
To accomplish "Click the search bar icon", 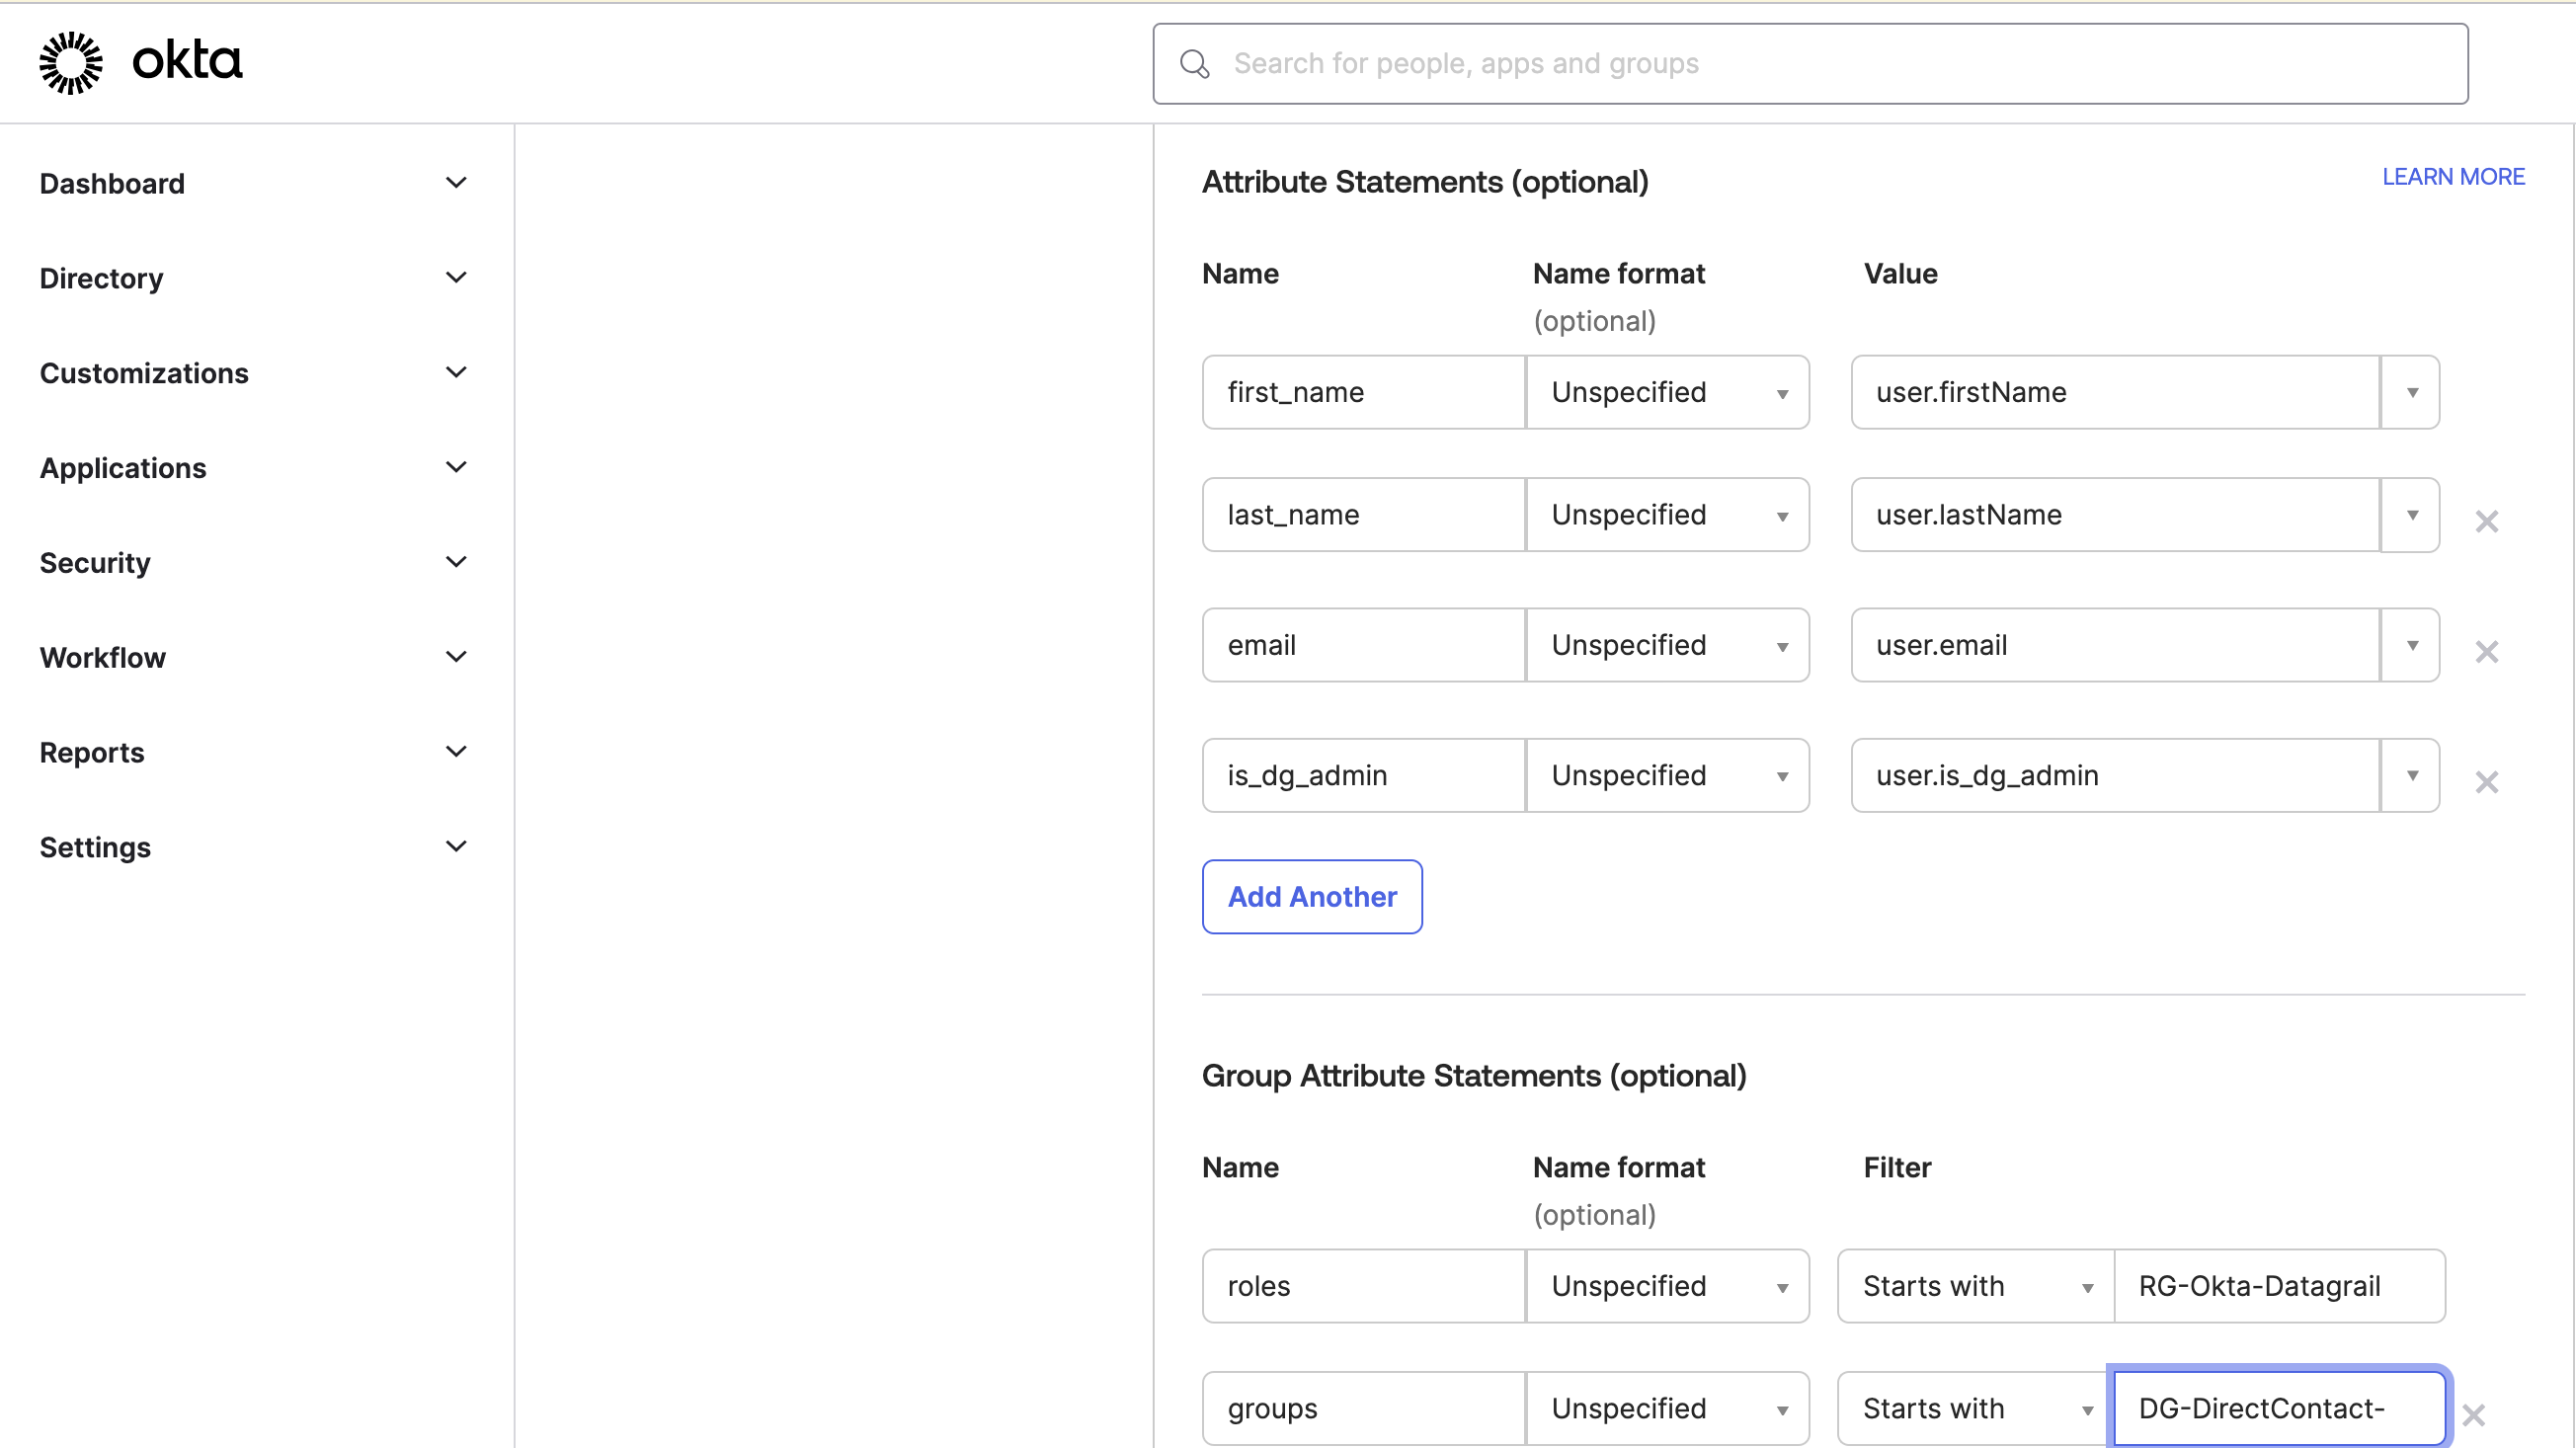I will (1194, 62).
